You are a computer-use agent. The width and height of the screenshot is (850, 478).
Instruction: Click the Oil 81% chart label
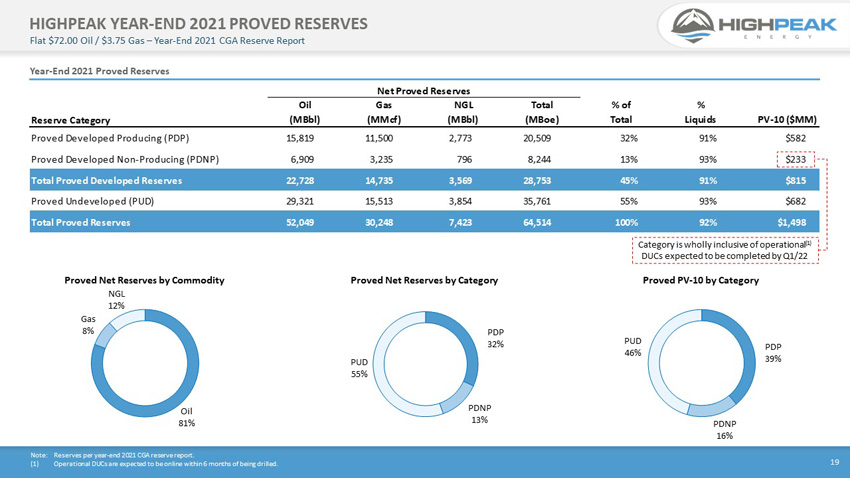(186, 417)
